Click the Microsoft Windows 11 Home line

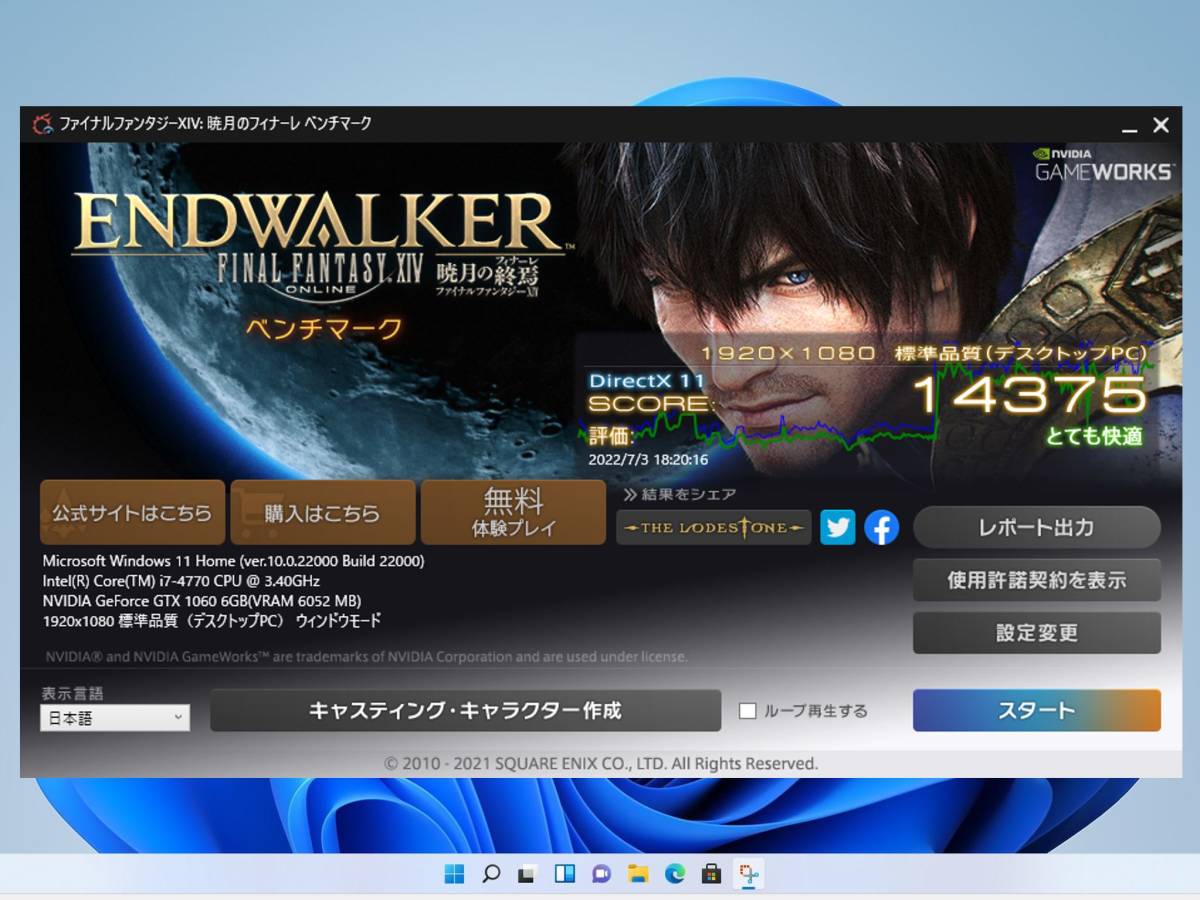pos(233,561)
